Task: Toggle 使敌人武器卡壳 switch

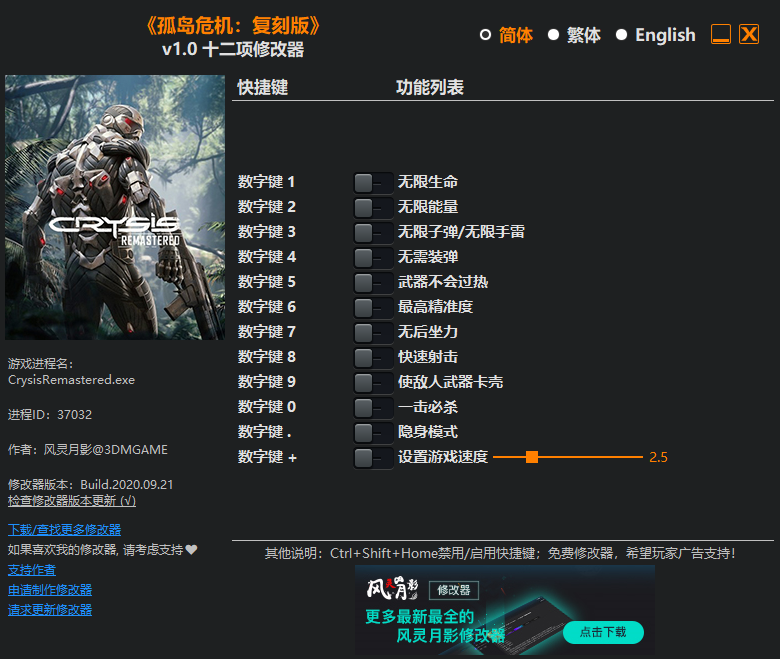Action: click(x=373, y=383)
